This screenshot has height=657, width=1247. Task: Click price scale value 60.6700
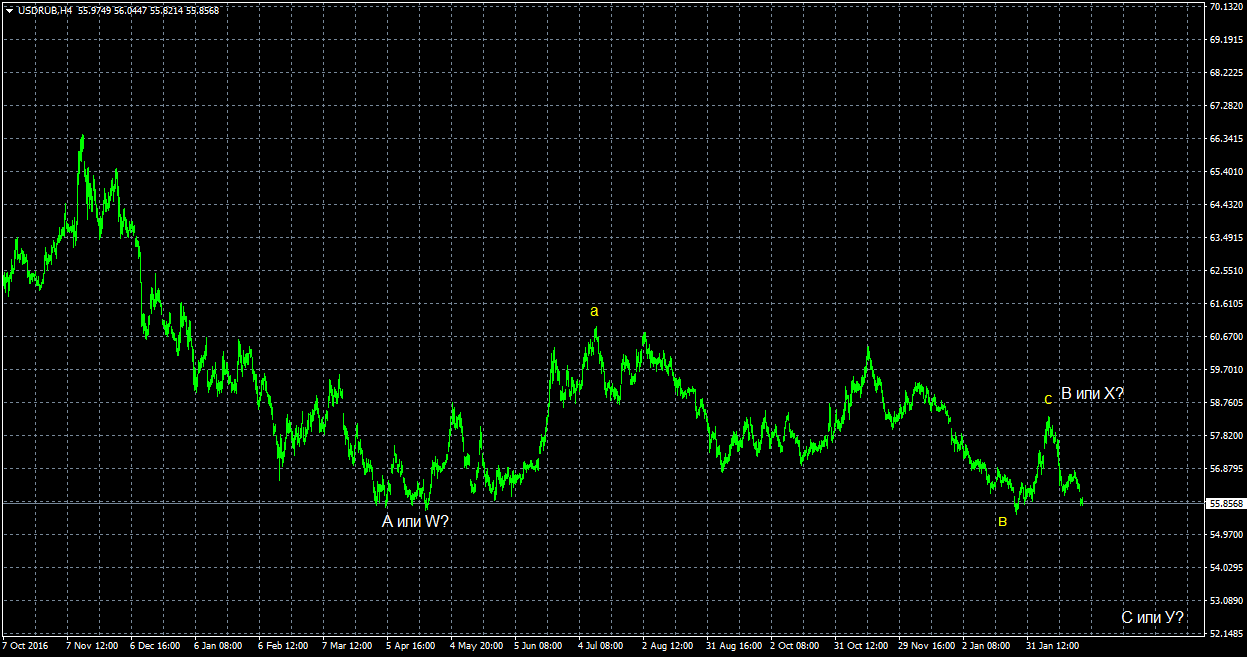[1224, 337]
